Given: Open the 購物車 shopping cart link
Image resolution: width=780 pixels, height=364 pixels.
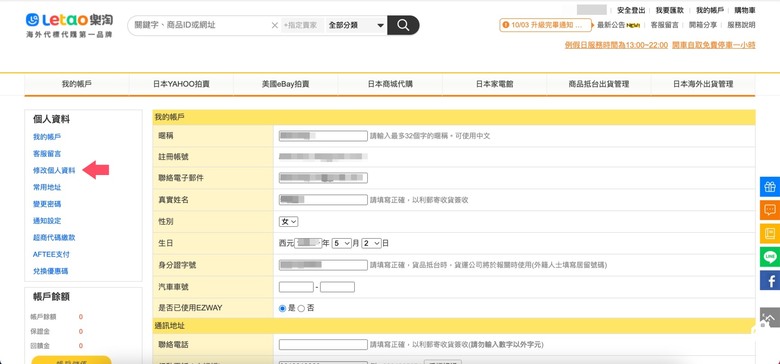Looking at the screenshot, I should click(x=745, y=10).
